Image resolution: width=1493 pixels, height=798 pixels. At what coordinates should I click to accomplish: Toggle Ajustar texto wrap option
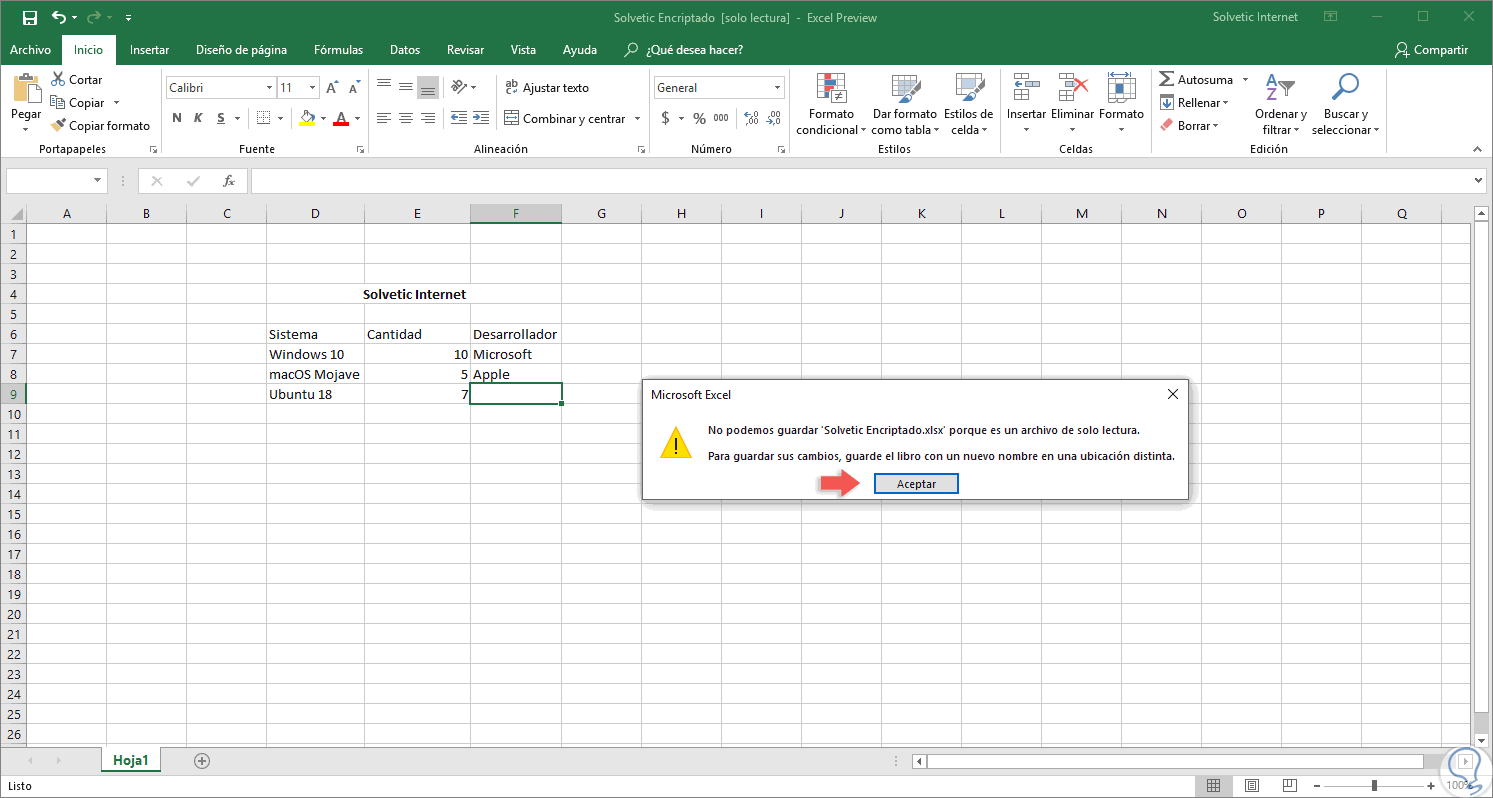coord(546,88)
